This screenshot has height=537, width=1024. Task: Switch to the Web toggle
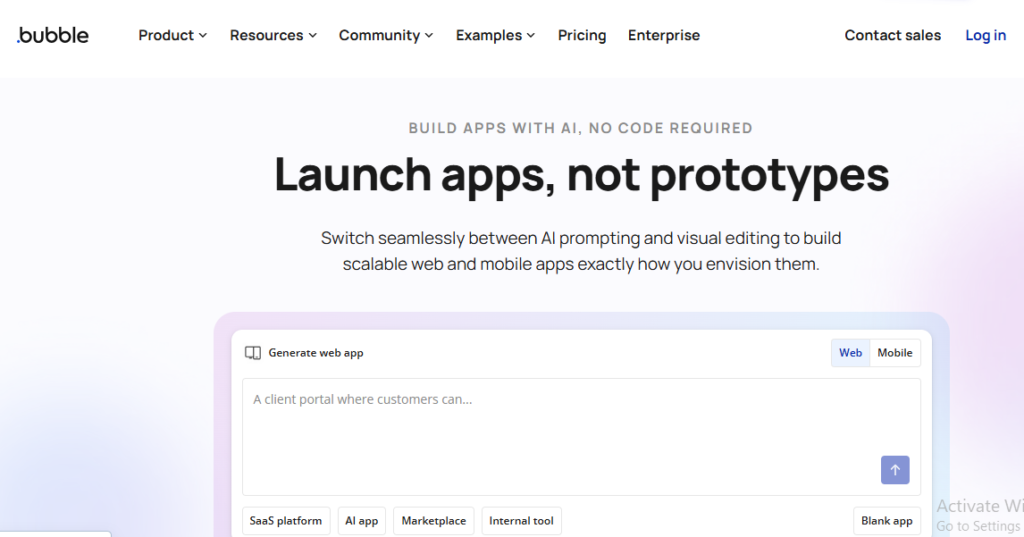pos(850,353)
